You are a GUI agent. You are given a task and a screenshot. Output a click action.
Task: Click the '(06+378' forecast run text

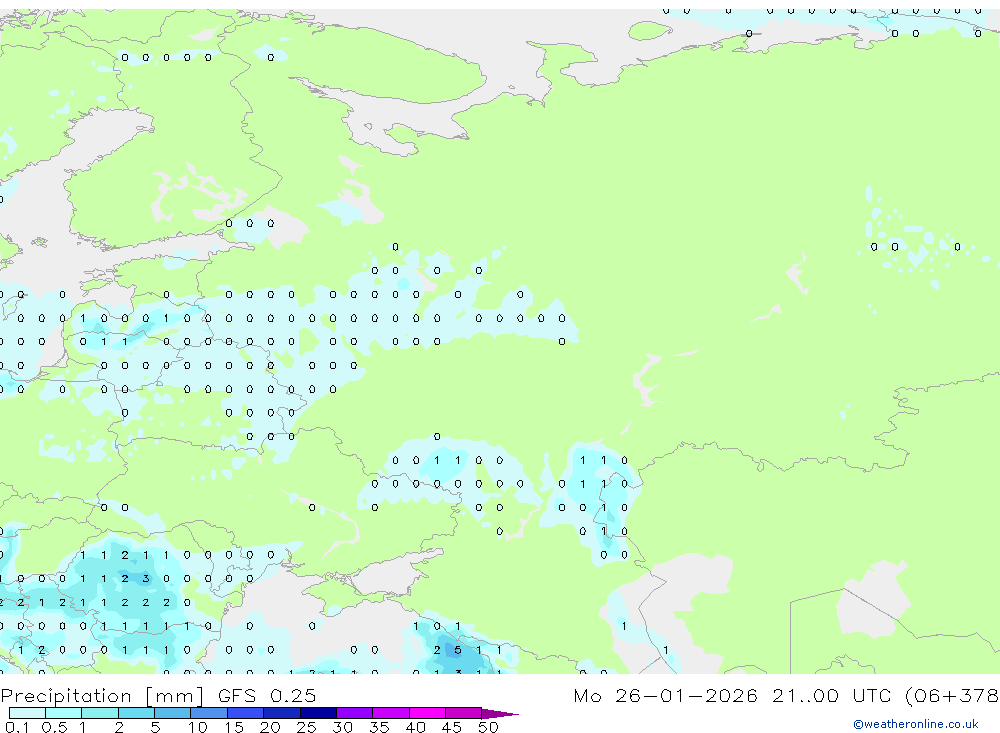[x=952, y=696]
